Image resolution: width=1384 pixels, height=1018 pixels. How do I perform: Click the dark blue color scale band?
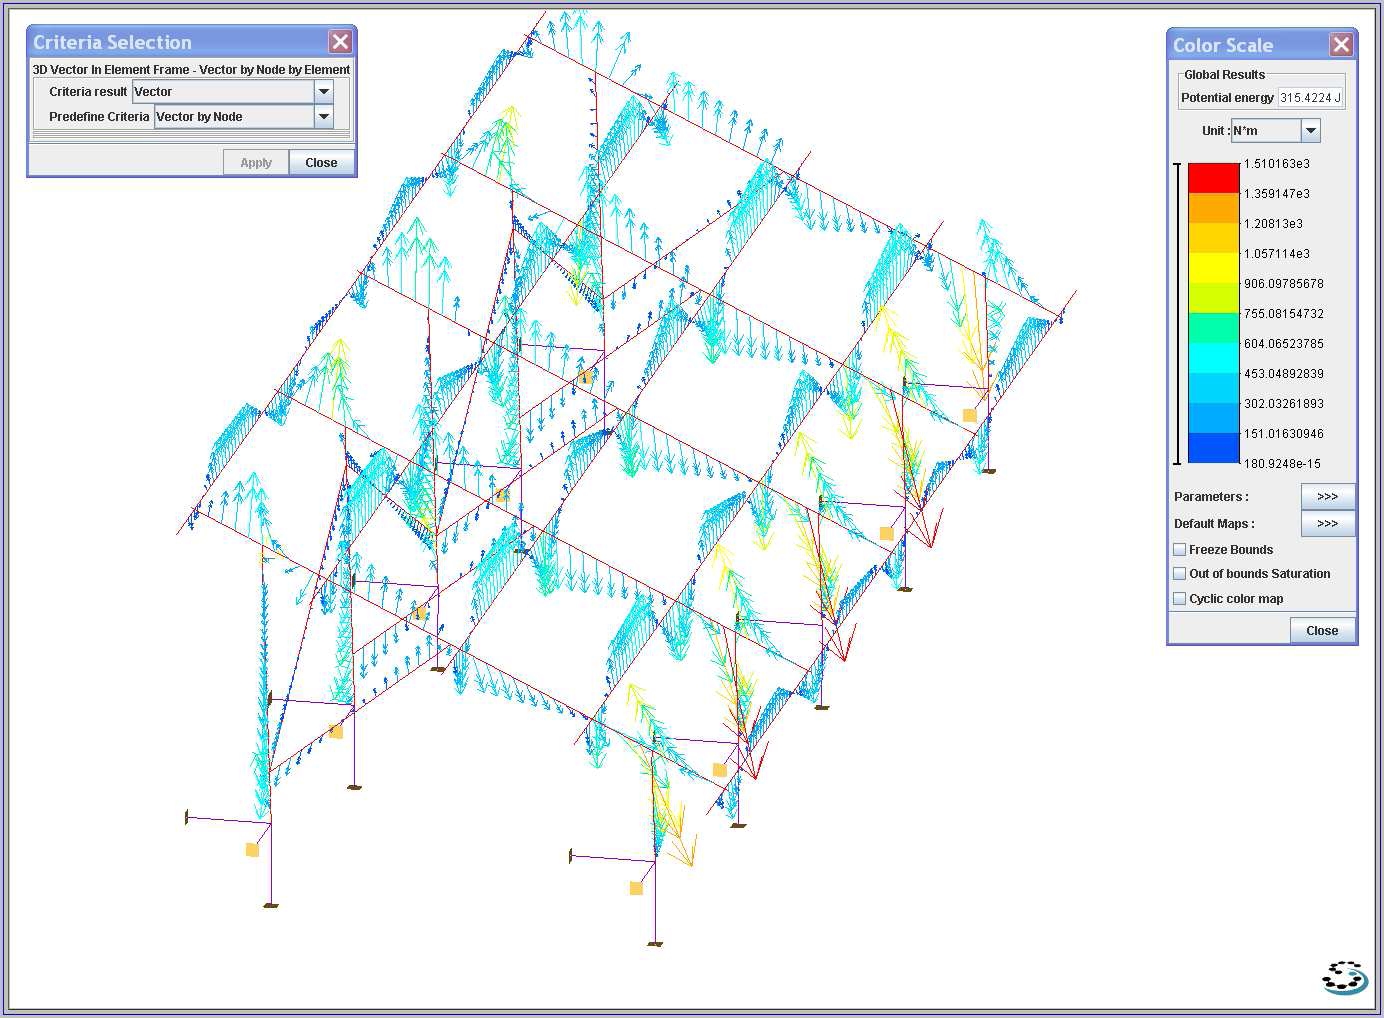[1213, 448]
